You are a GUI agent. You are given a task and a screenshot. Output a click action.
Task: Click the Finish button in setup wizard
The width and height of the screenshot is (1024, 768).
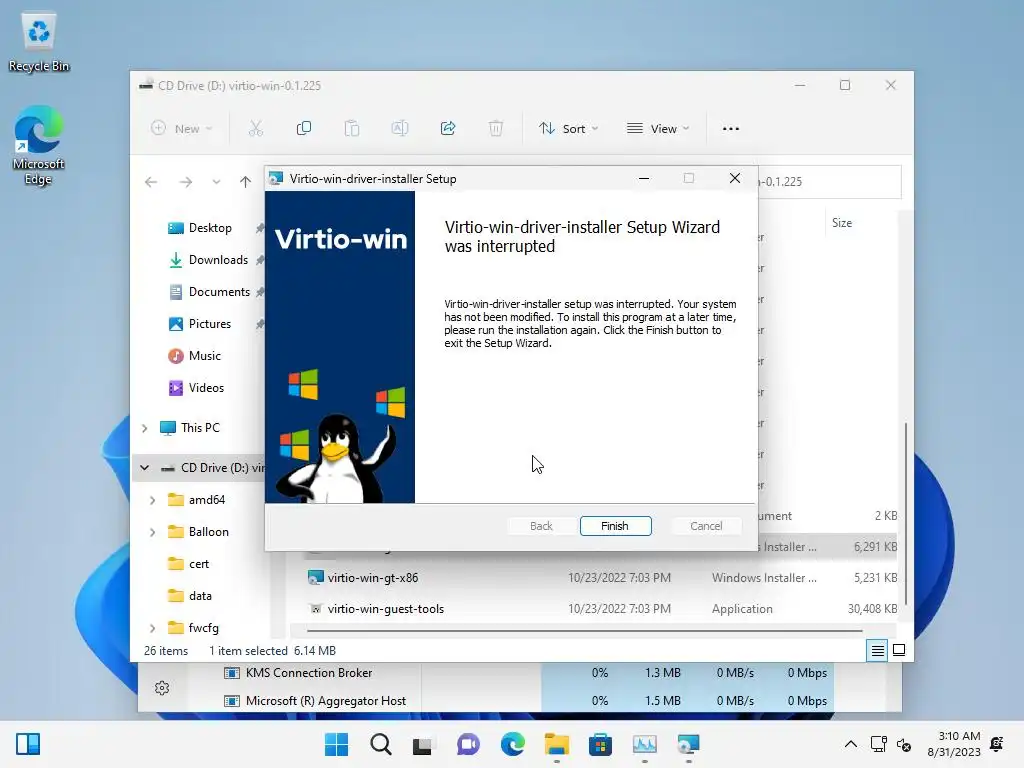pos(615,526)
